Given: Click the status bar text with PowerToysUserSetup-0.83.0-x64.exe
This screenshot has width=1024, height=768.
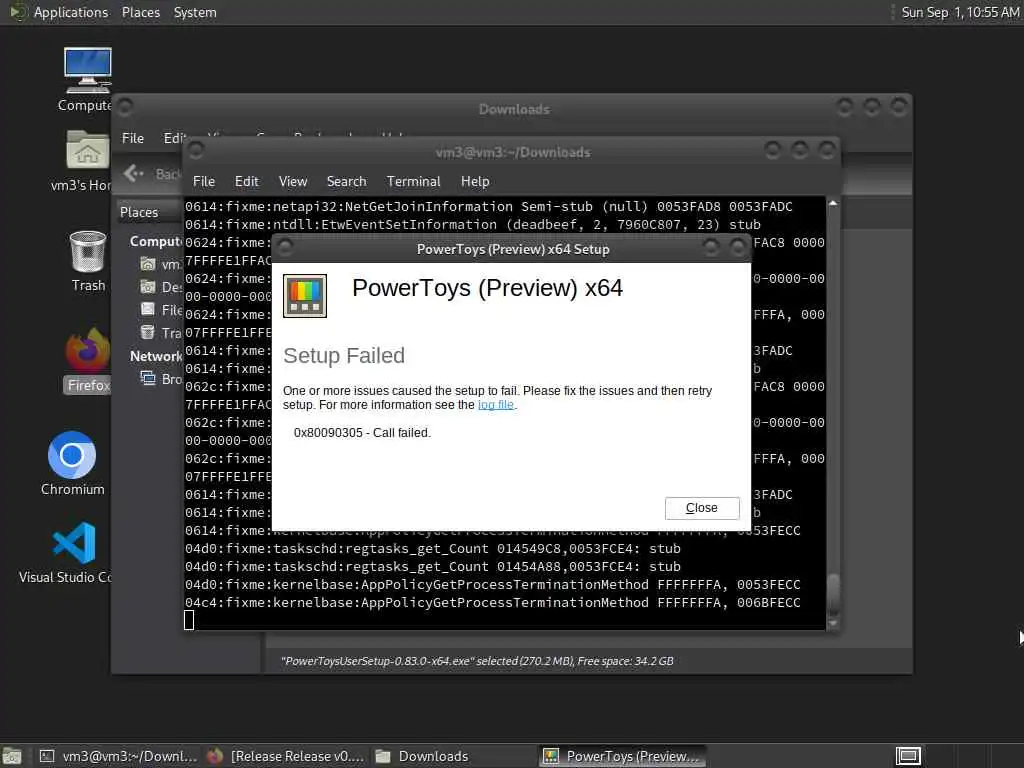Looking at the screenshot, I should coord(477,661).
